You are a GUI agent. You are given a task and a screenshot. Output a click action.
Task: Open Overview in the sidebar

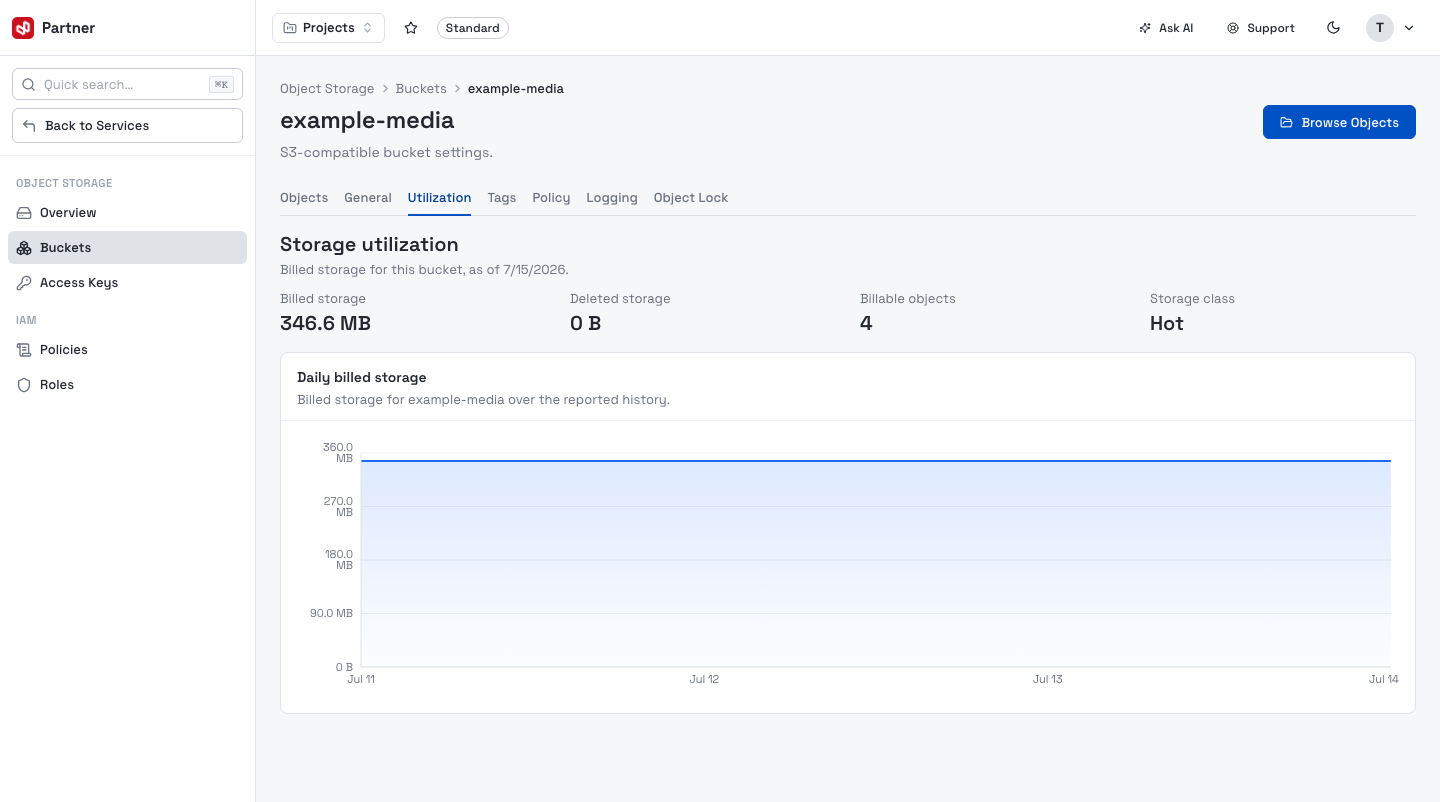tap(127, 212)
